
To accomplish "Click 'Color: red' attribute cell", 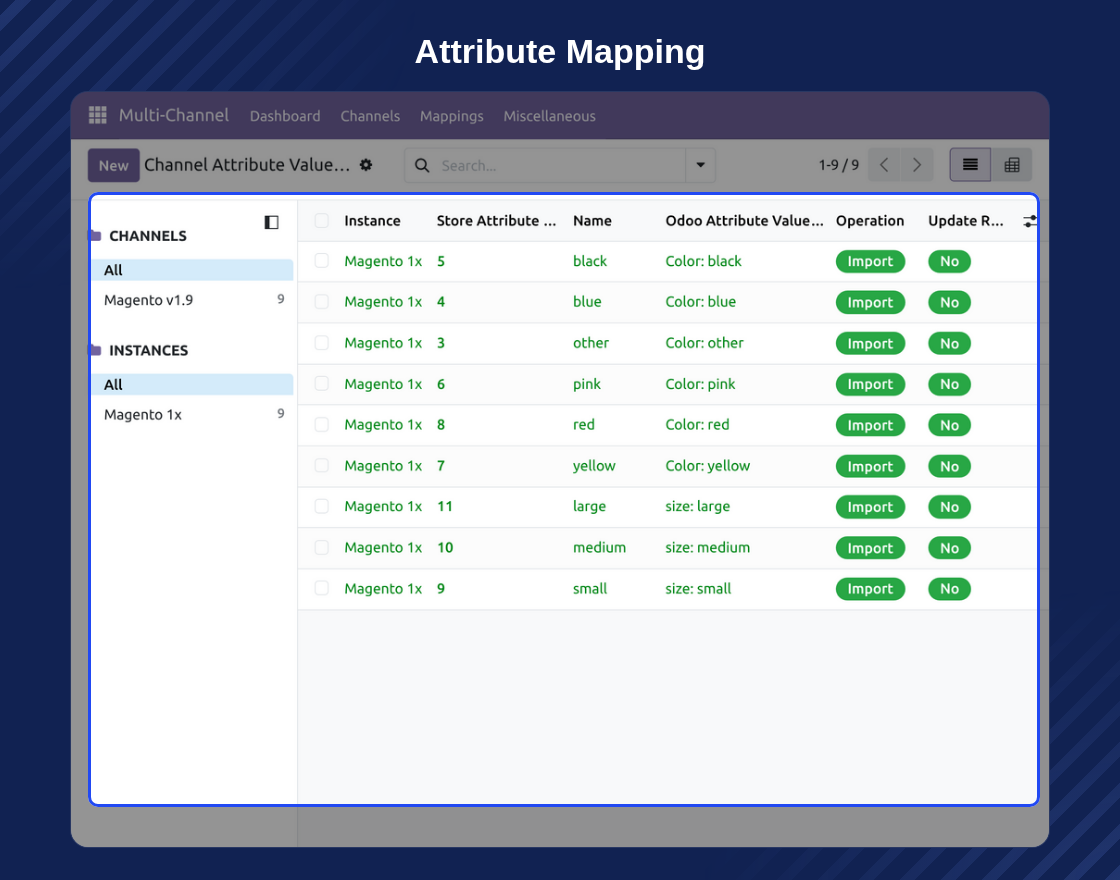I will click(x=697, y=424).
